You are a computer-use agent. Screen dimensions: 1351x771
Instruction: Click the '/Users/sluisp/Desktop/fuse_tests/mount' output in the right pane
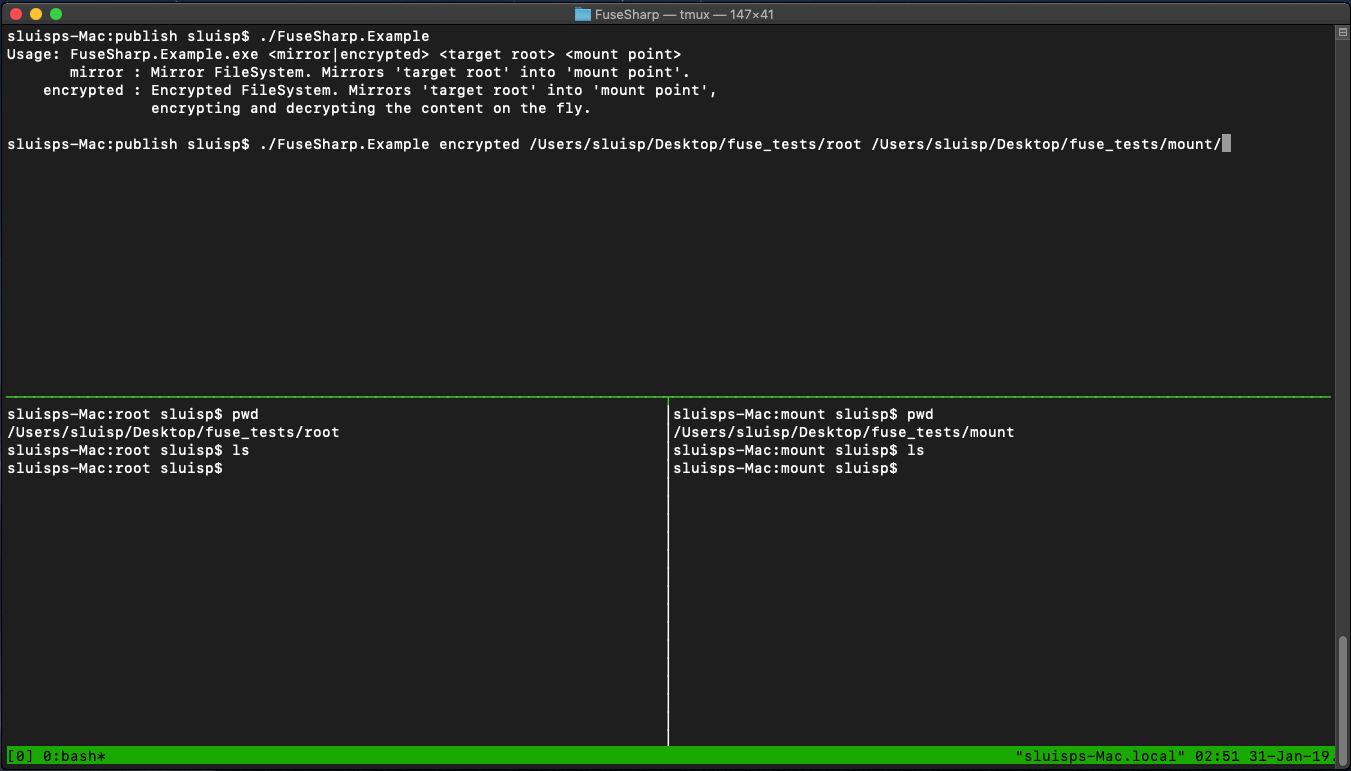coord(844,432)
